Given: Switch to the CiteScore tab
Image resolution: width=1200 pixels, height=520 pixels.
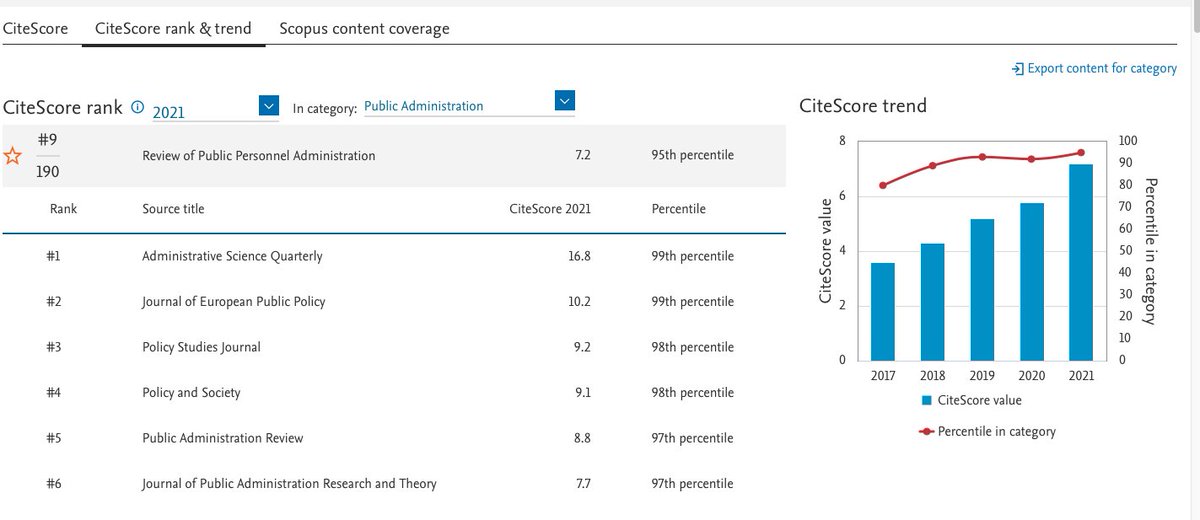Looking at the screenshot, I should (x=35, y=28).
